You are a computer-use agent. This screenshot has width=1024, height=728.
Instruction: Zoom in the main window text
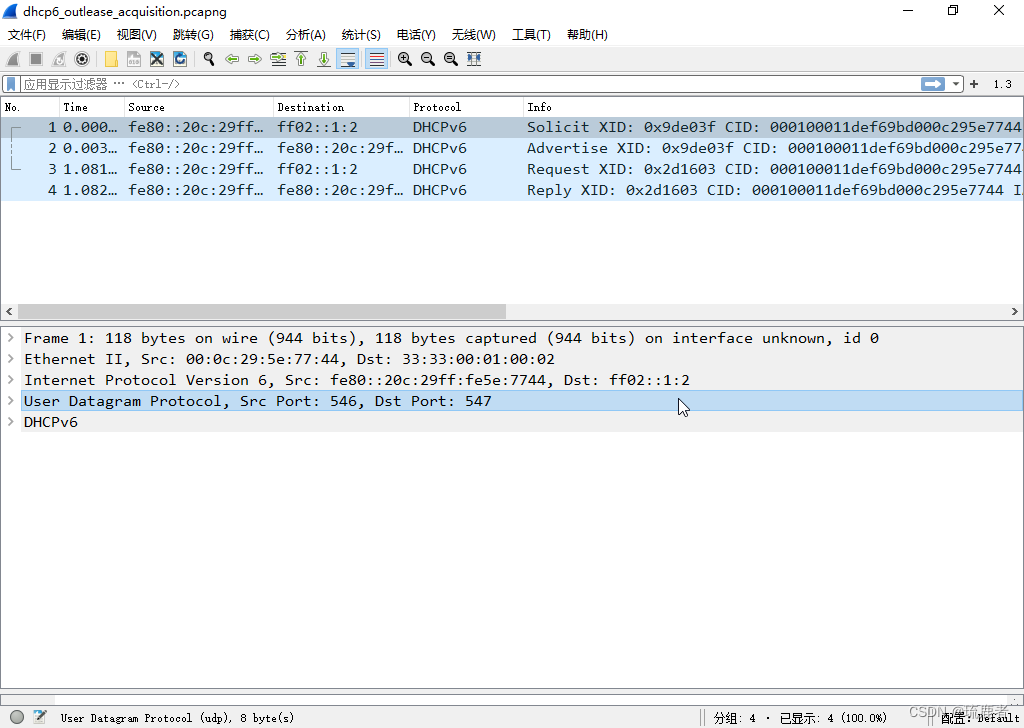click(405, 59)
